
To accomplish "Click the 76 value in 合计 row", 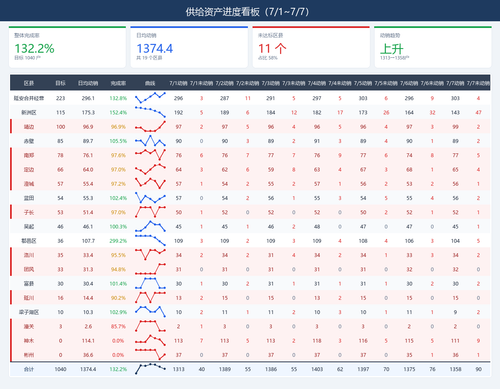I will tap(432, 369).
